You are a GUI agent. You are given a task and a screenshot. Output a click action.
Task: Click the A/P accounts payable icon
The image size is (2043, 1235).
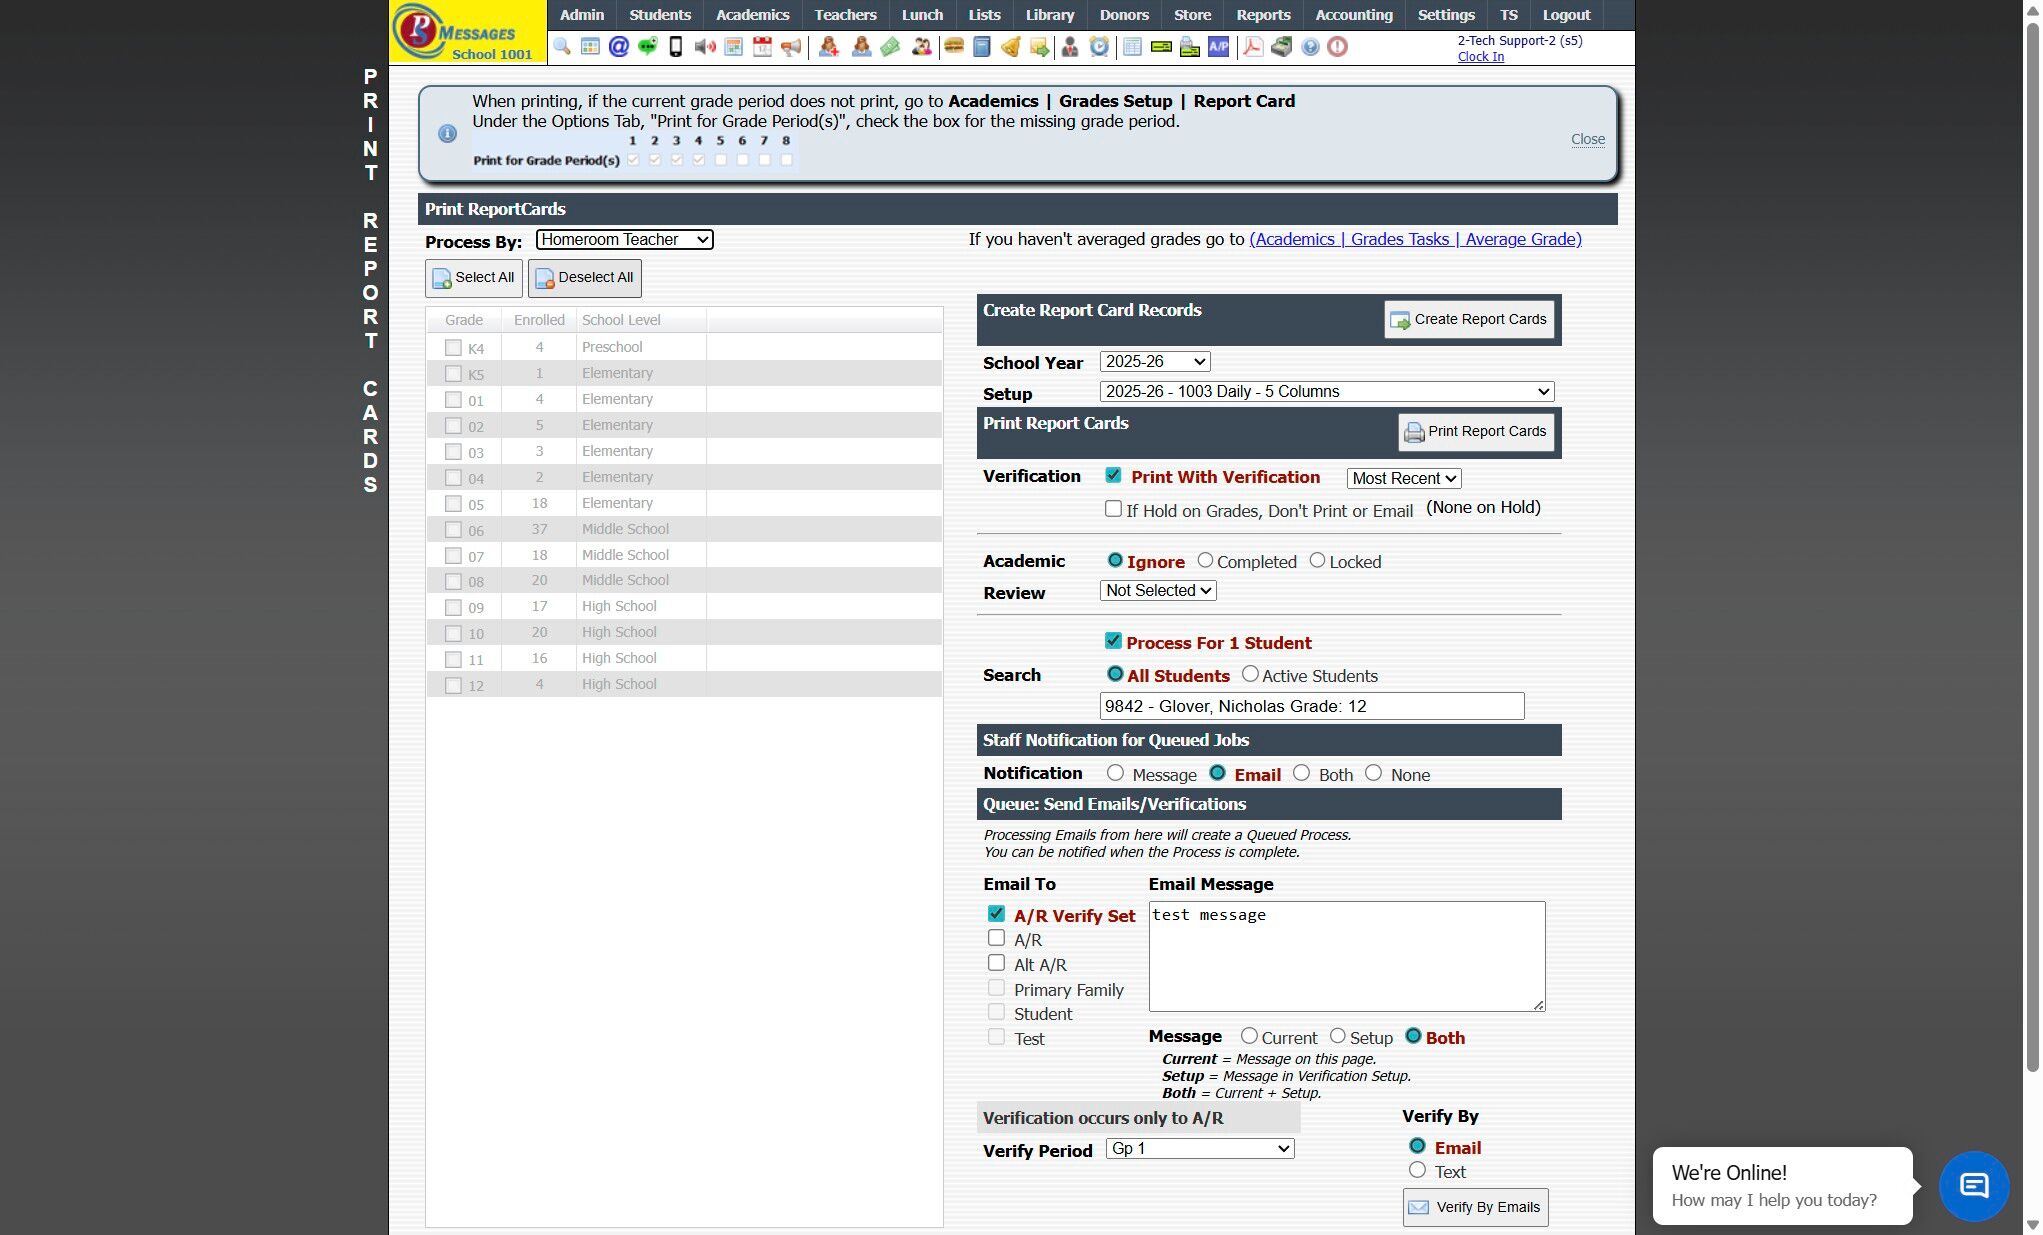point(1218,47)
